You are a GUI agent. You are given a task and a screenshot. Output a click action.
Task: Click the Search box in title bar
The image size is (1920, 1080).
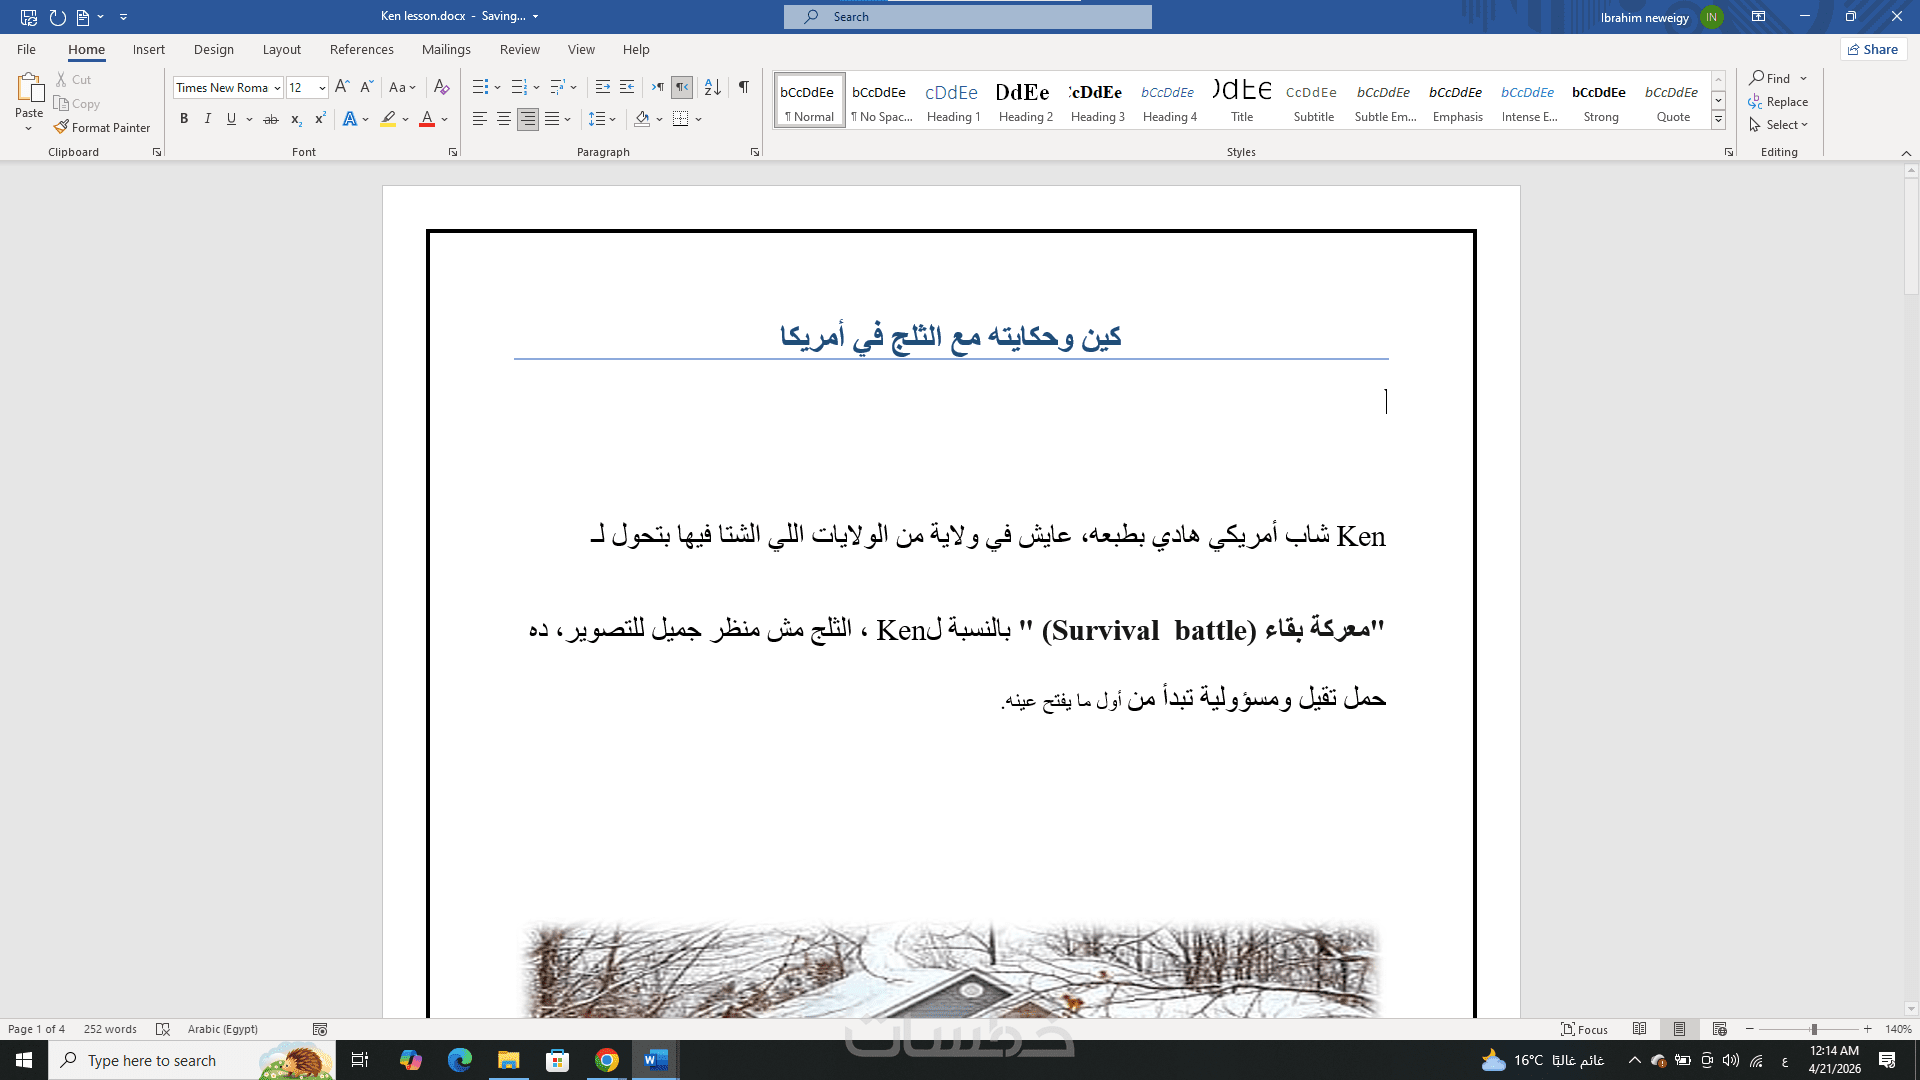[967, 17]
